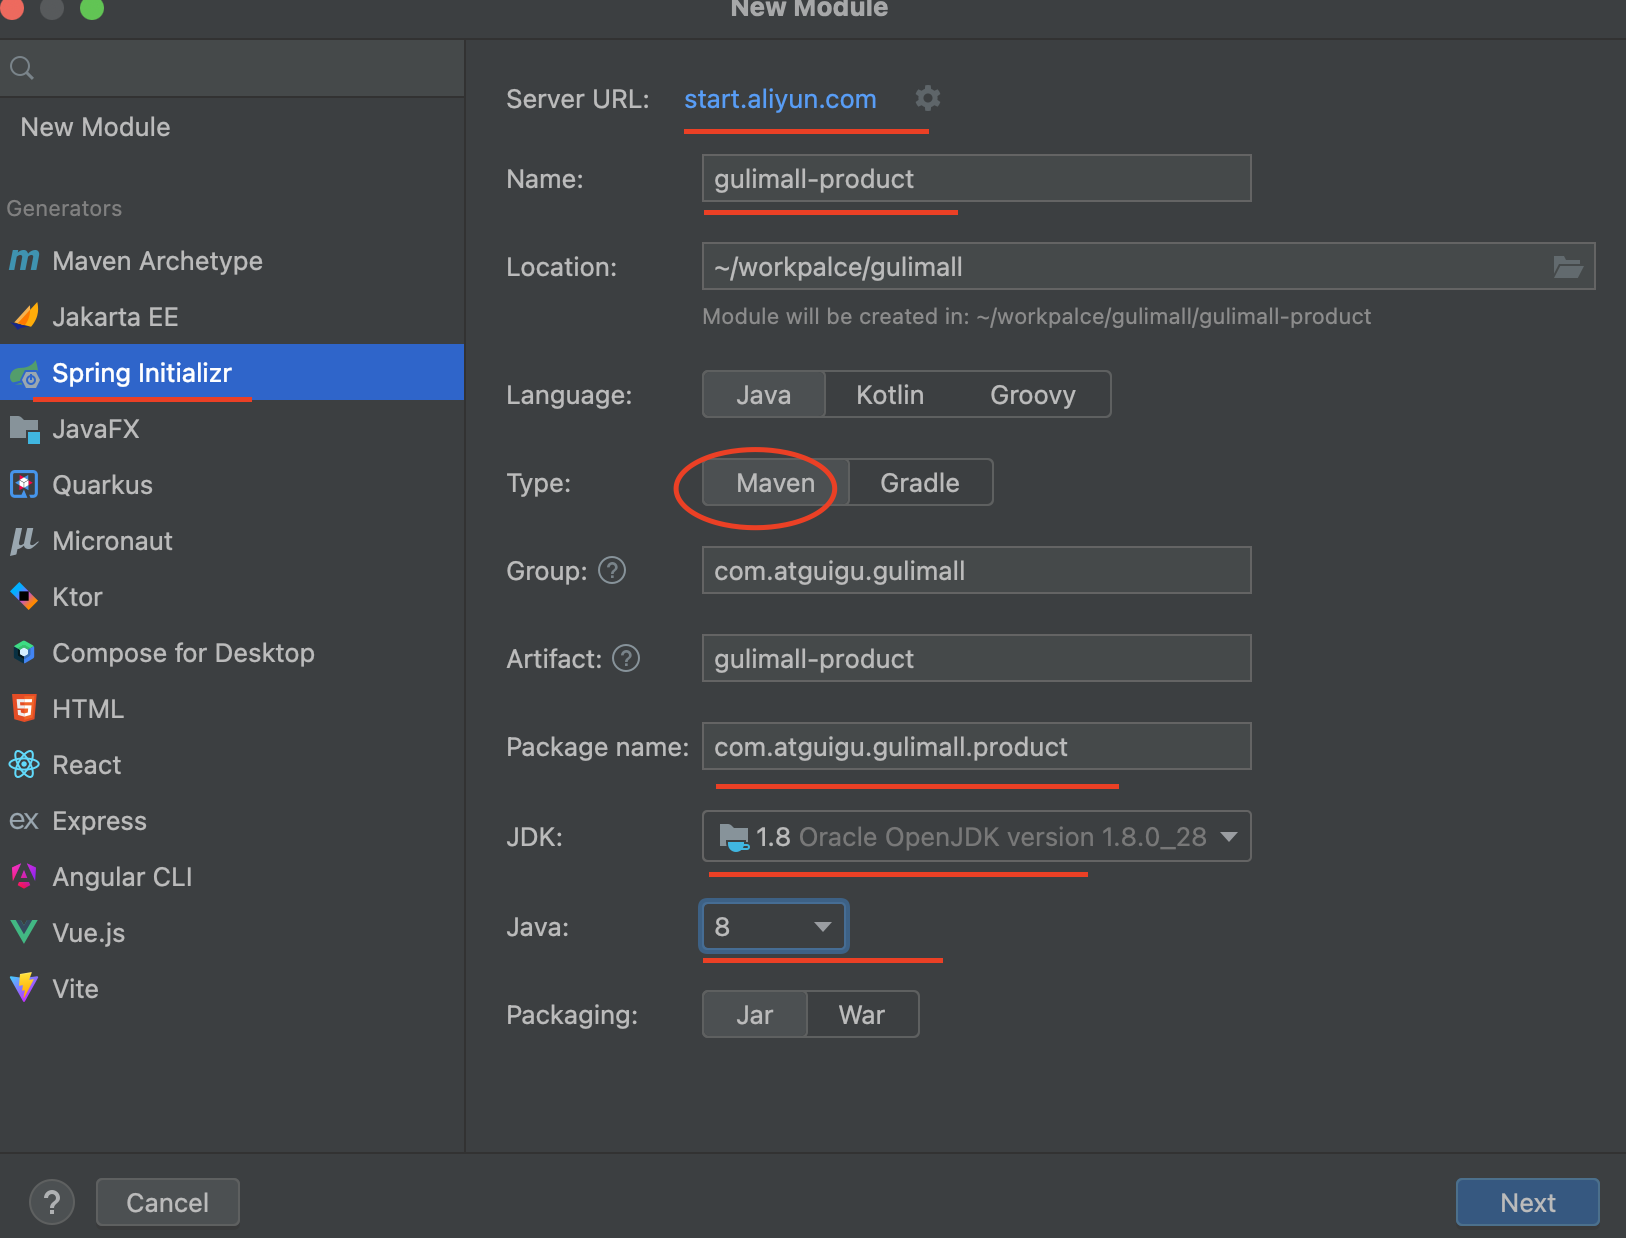Viewport: 1626px width, 1238px height.
Task: Click the Micronaut mu icon
Action: click(24, 541)
